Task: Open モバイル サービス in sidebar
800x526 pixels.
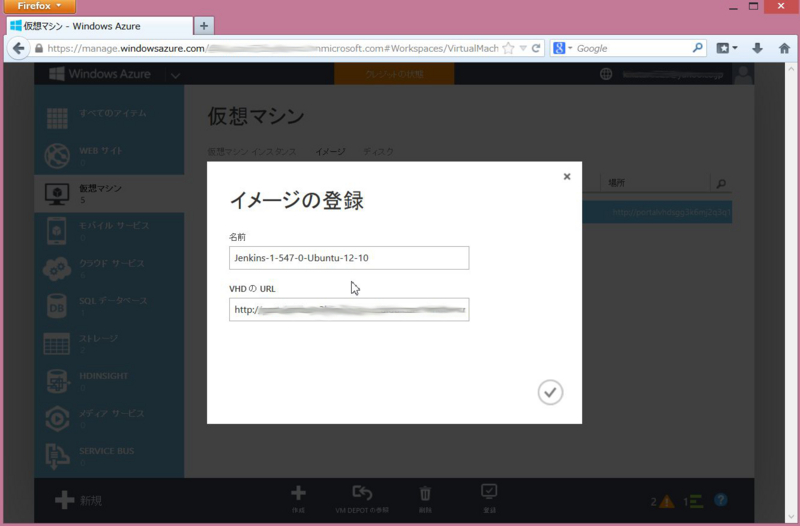Action: coord(109,231)
